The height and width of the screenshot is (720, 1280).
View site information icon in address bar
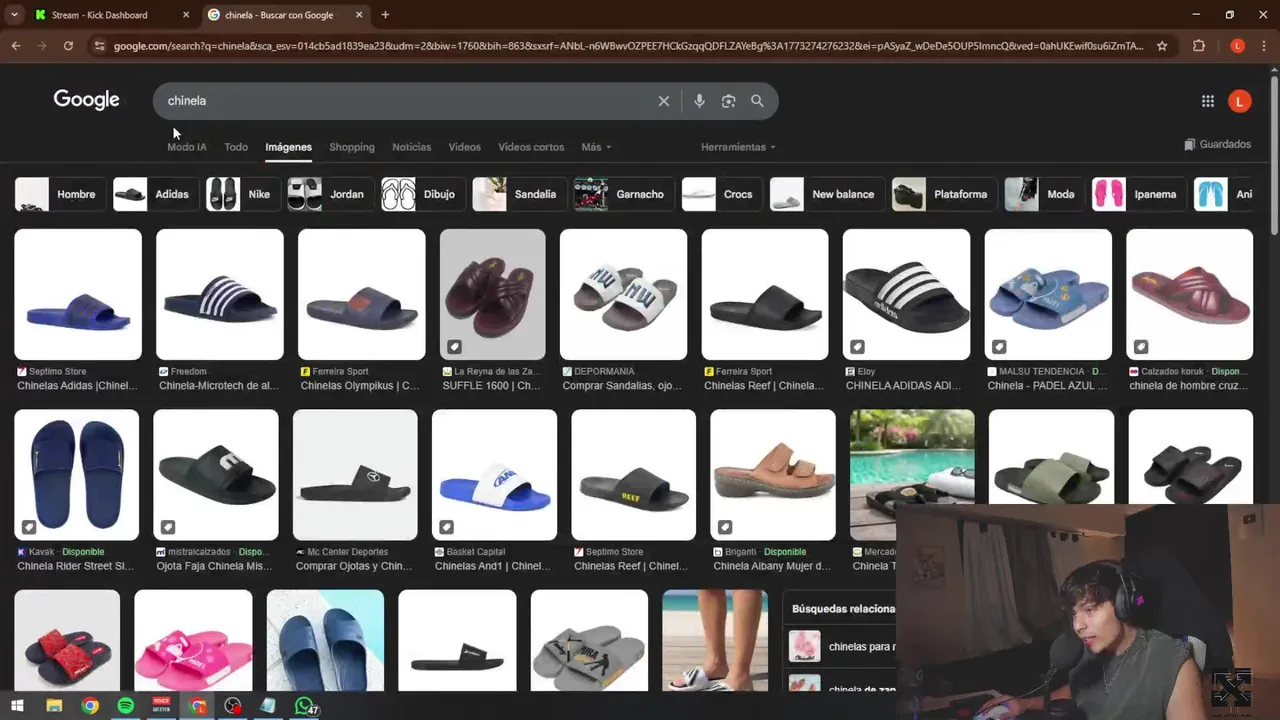click(98, 46)
